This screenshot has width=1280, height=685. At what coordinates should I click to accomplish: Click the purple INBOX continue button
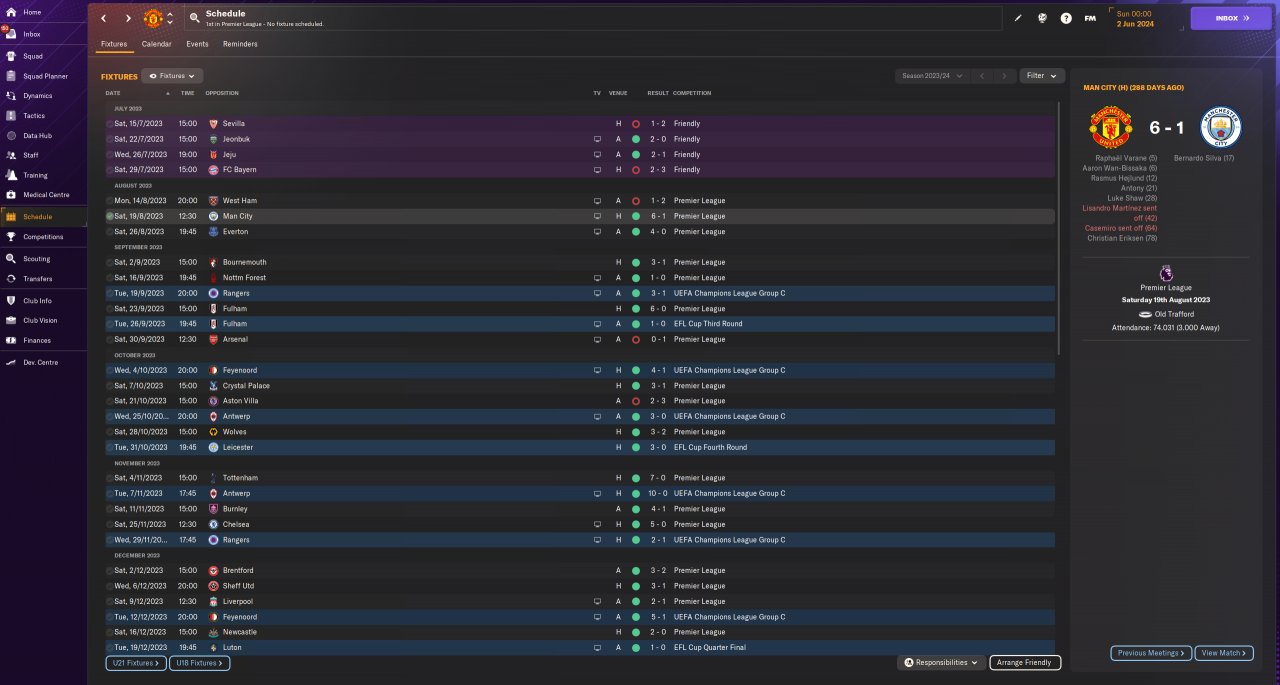point(1231,18)
